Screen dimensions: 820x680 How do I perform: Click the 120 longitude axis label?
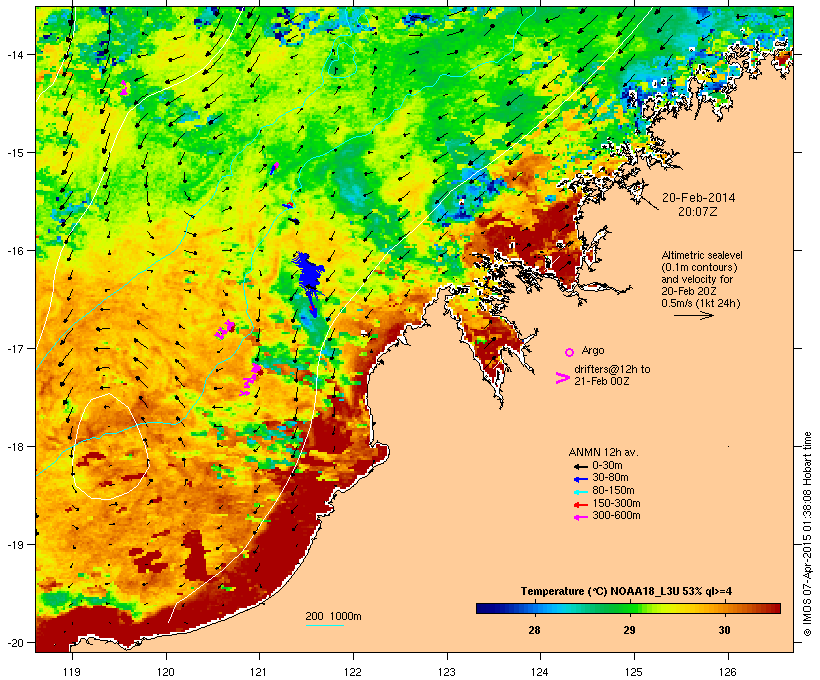pyautogui.click(x=166, y=672)
